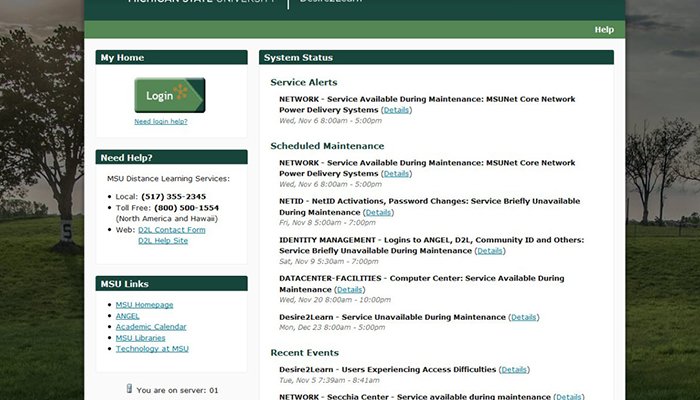Visit the MSU Libraries link
700x400 pixels.
[x=141, y=338]
